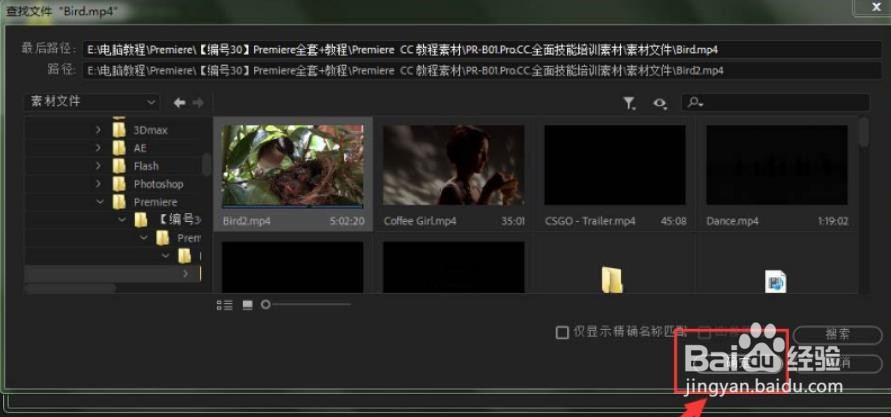Click the CSGO - Trailer.mp4 file name
This screenshot has width=891, height=417.
590,221
